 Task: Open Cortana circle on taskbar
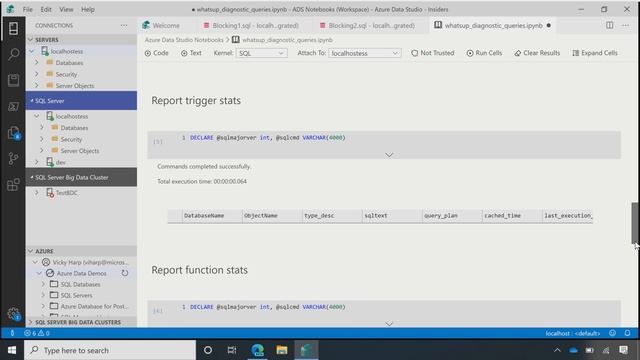click(x=208, y=350)
